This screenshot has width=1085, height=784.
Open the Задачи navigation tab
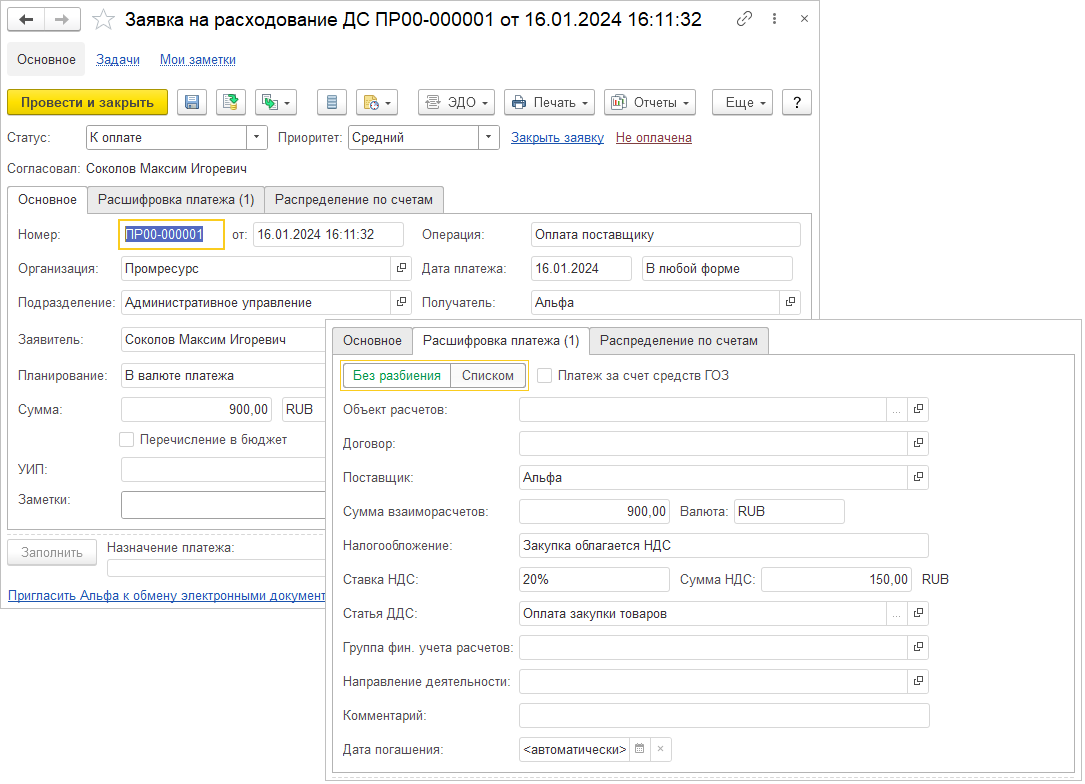(118, 59)
